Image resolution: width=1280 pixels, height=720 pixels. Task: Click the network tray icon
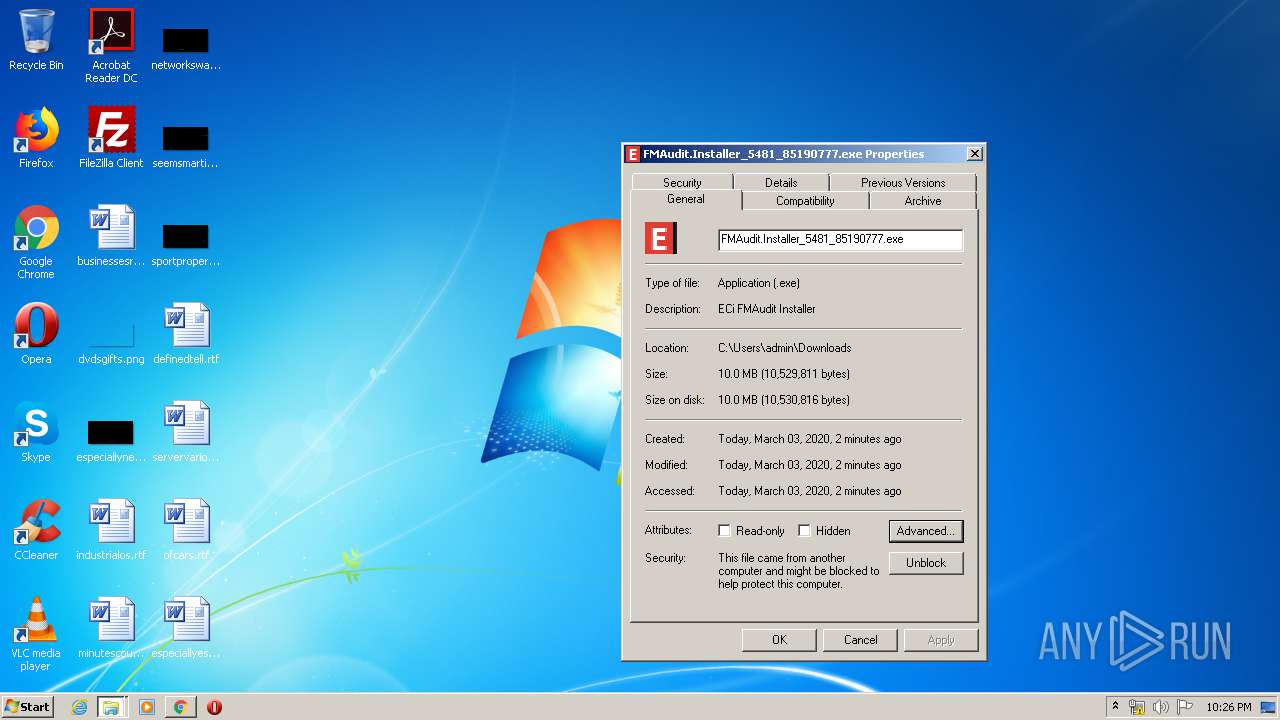pos(1137,707)
